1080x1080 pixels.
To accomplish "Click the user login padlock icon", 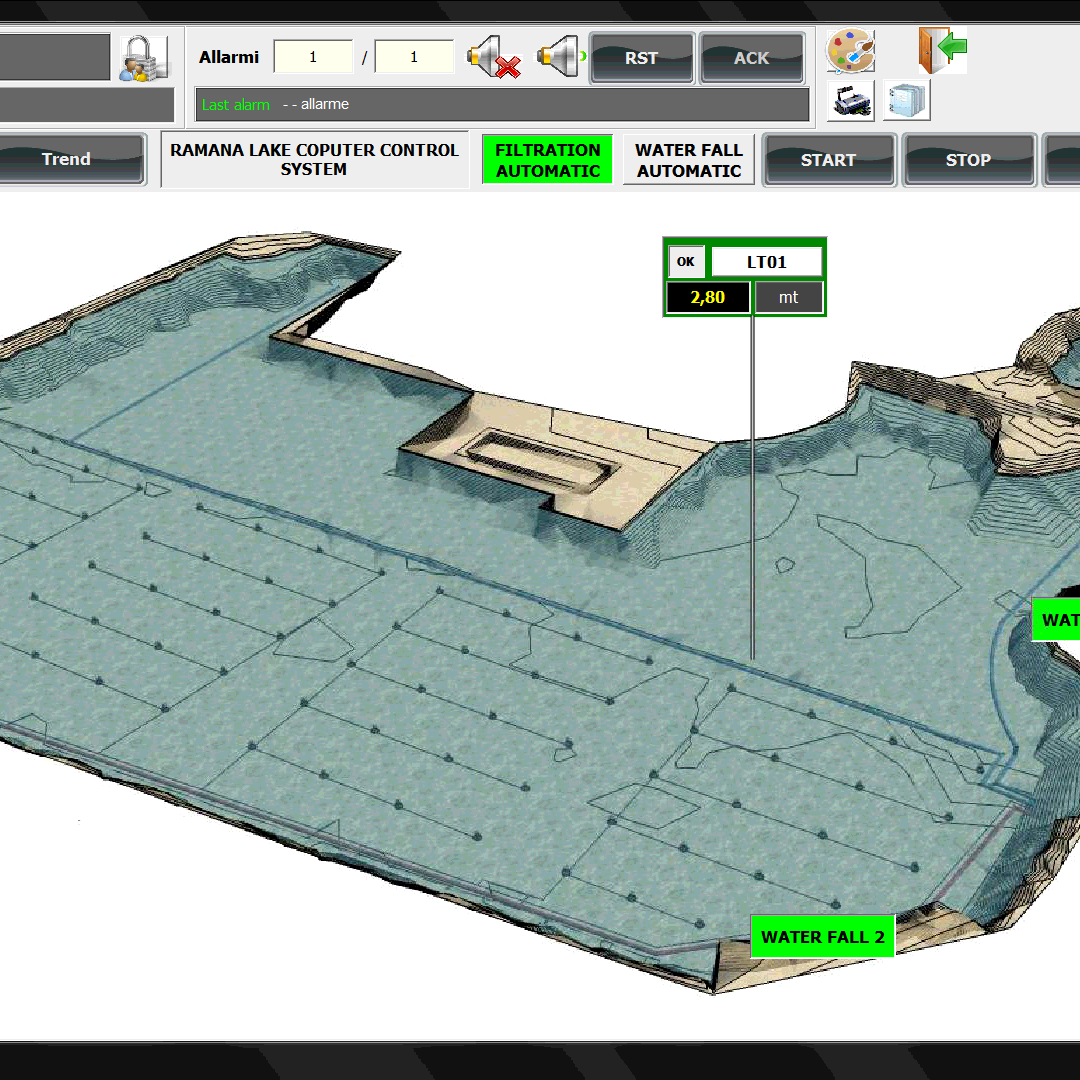I will (143, 58).
